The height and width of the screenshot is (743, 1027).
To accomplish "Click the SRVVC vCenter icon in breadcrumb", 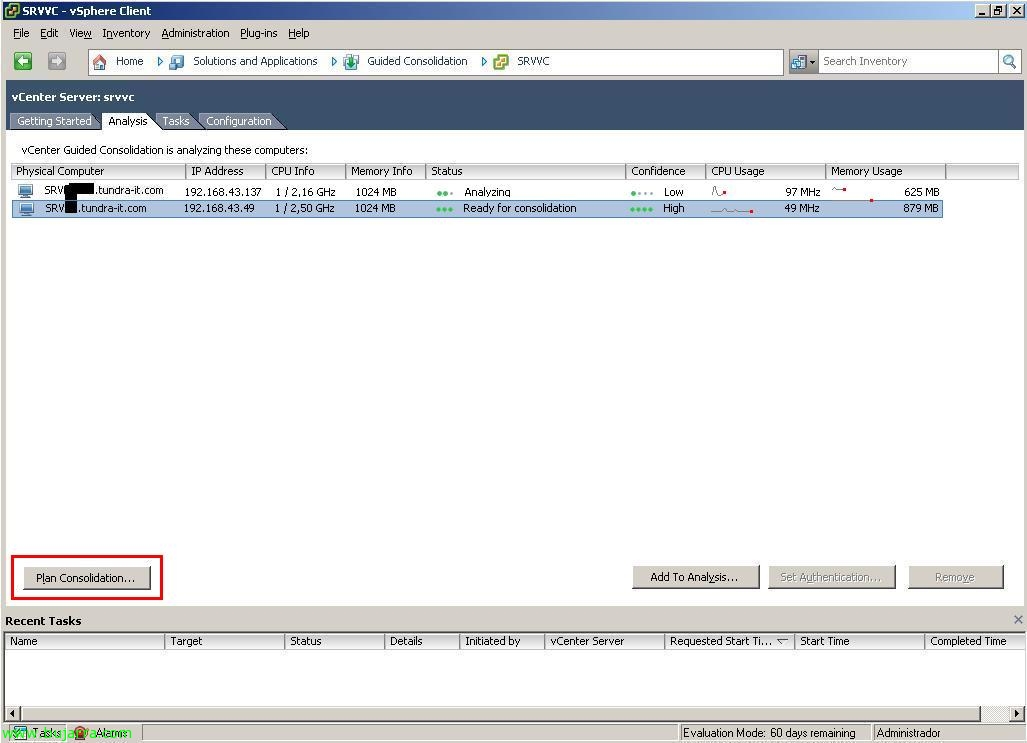I will coord(501,62).
